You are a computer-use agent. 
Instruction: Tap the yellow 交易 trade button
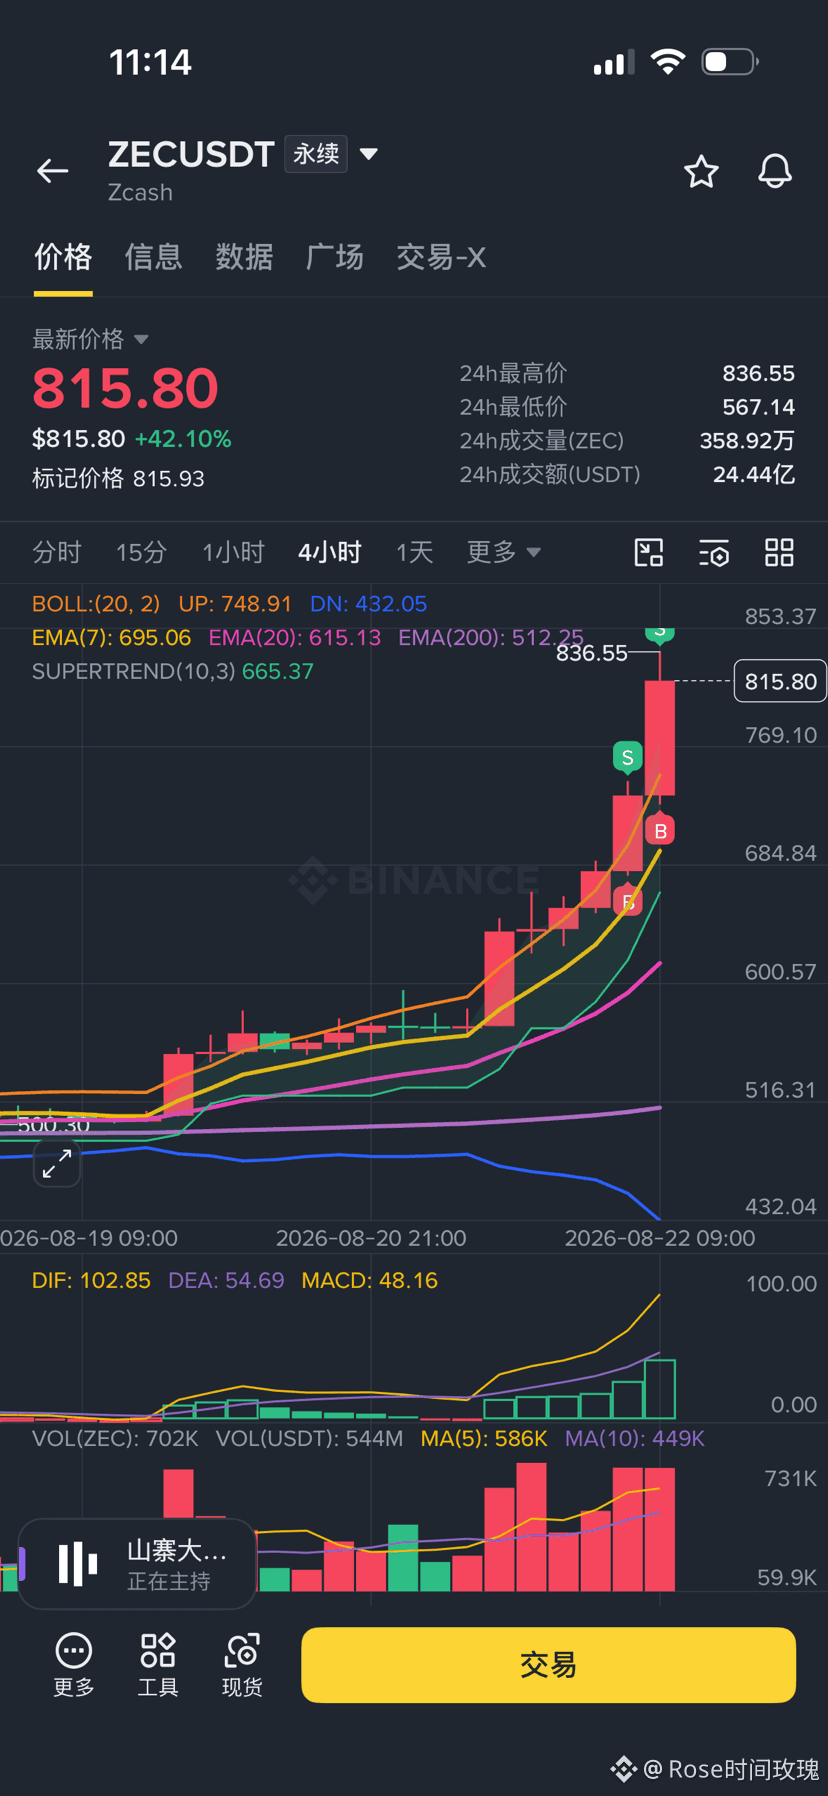(548, 1665)
